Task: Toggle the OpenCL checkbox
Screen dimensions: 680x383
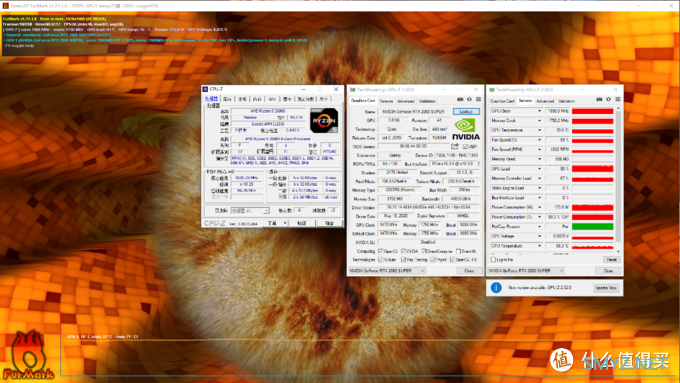Action: tap(381, 251)
